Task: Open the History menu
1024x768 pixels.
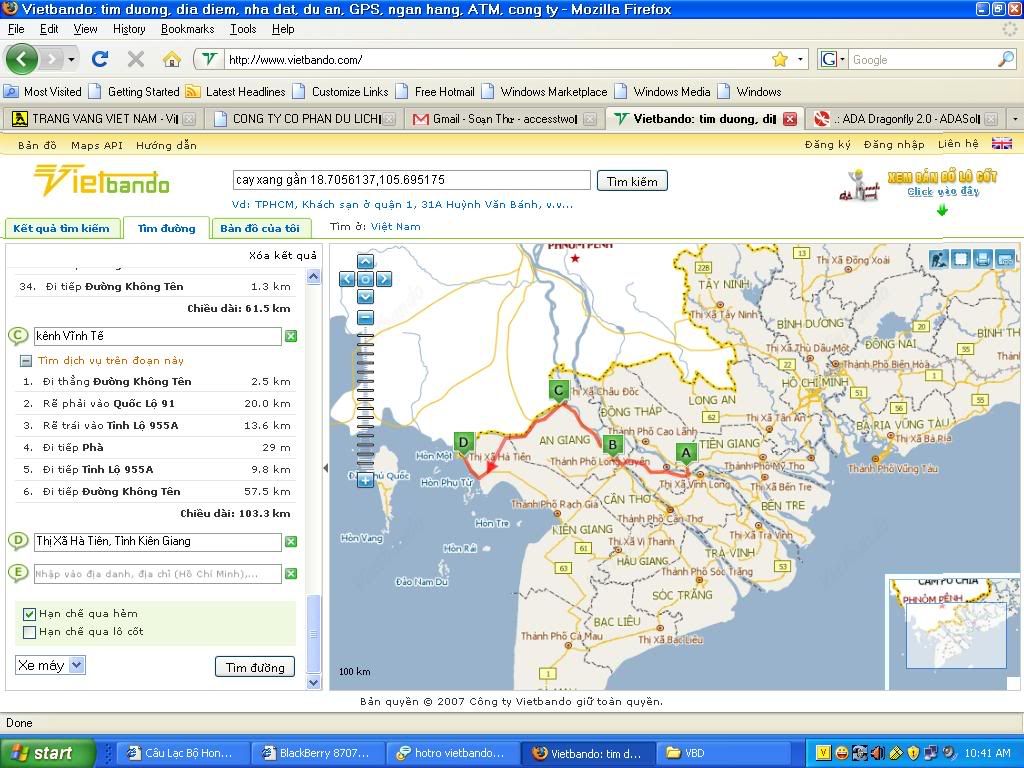Action: coord(129,29)
